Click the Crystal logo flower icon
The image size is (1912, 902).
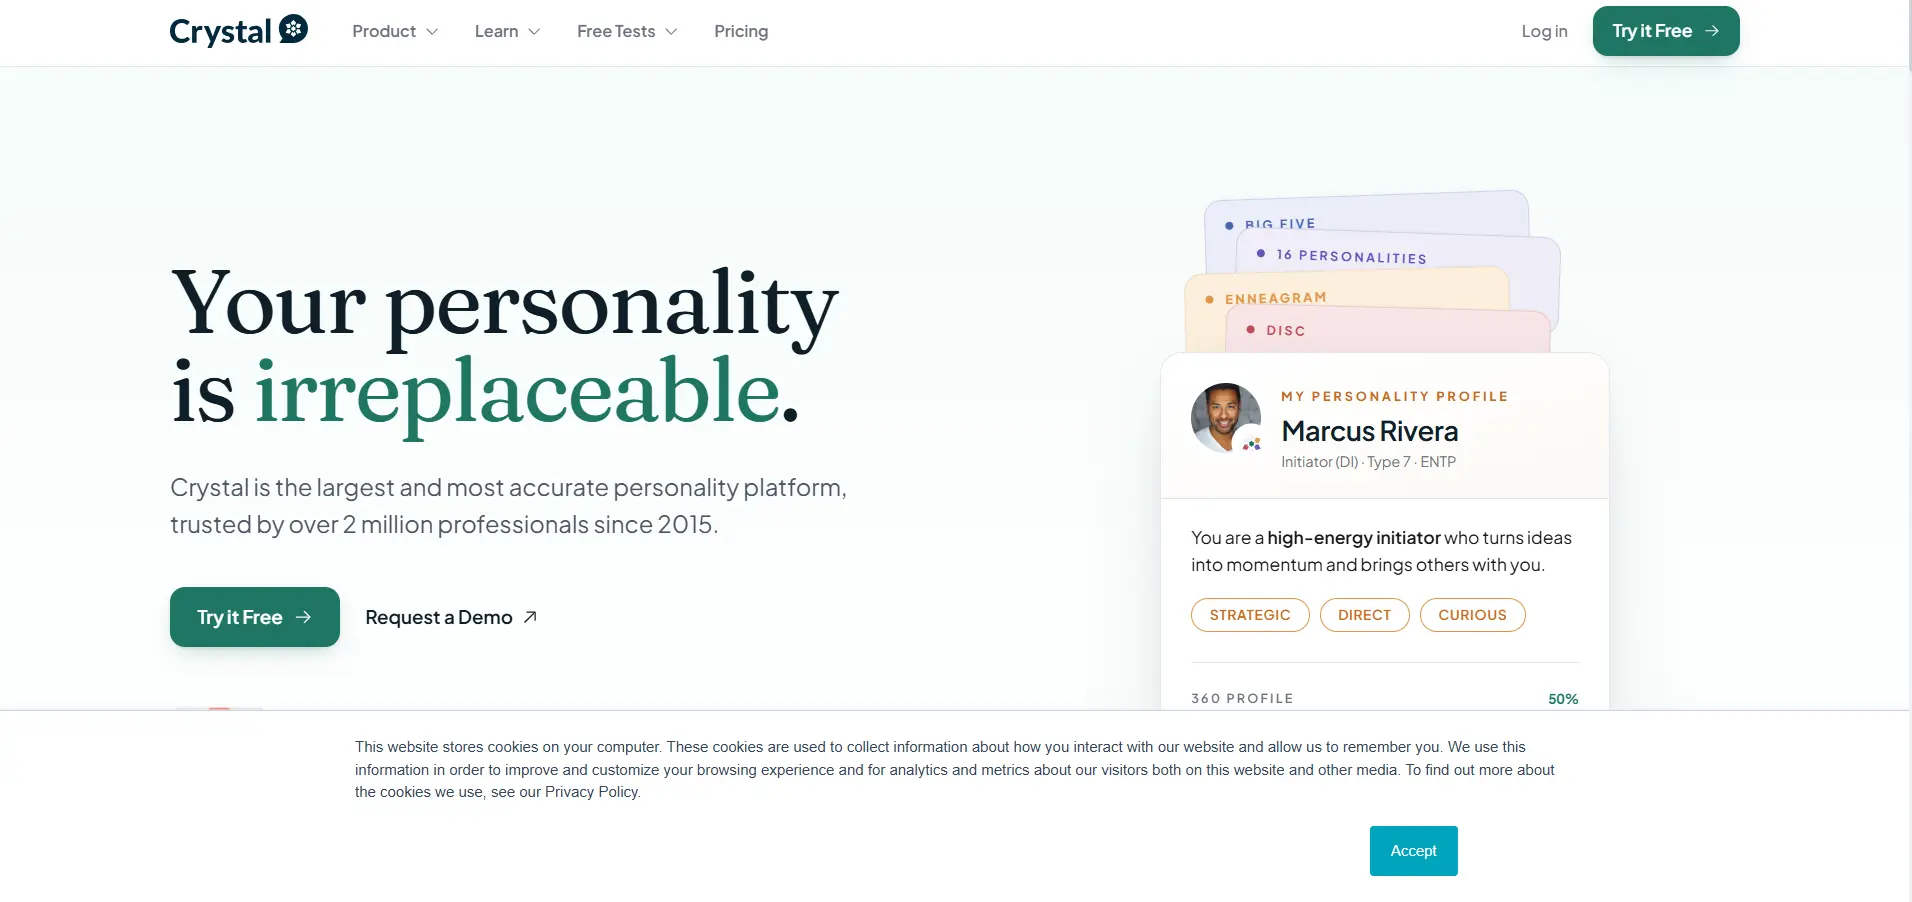293,29
